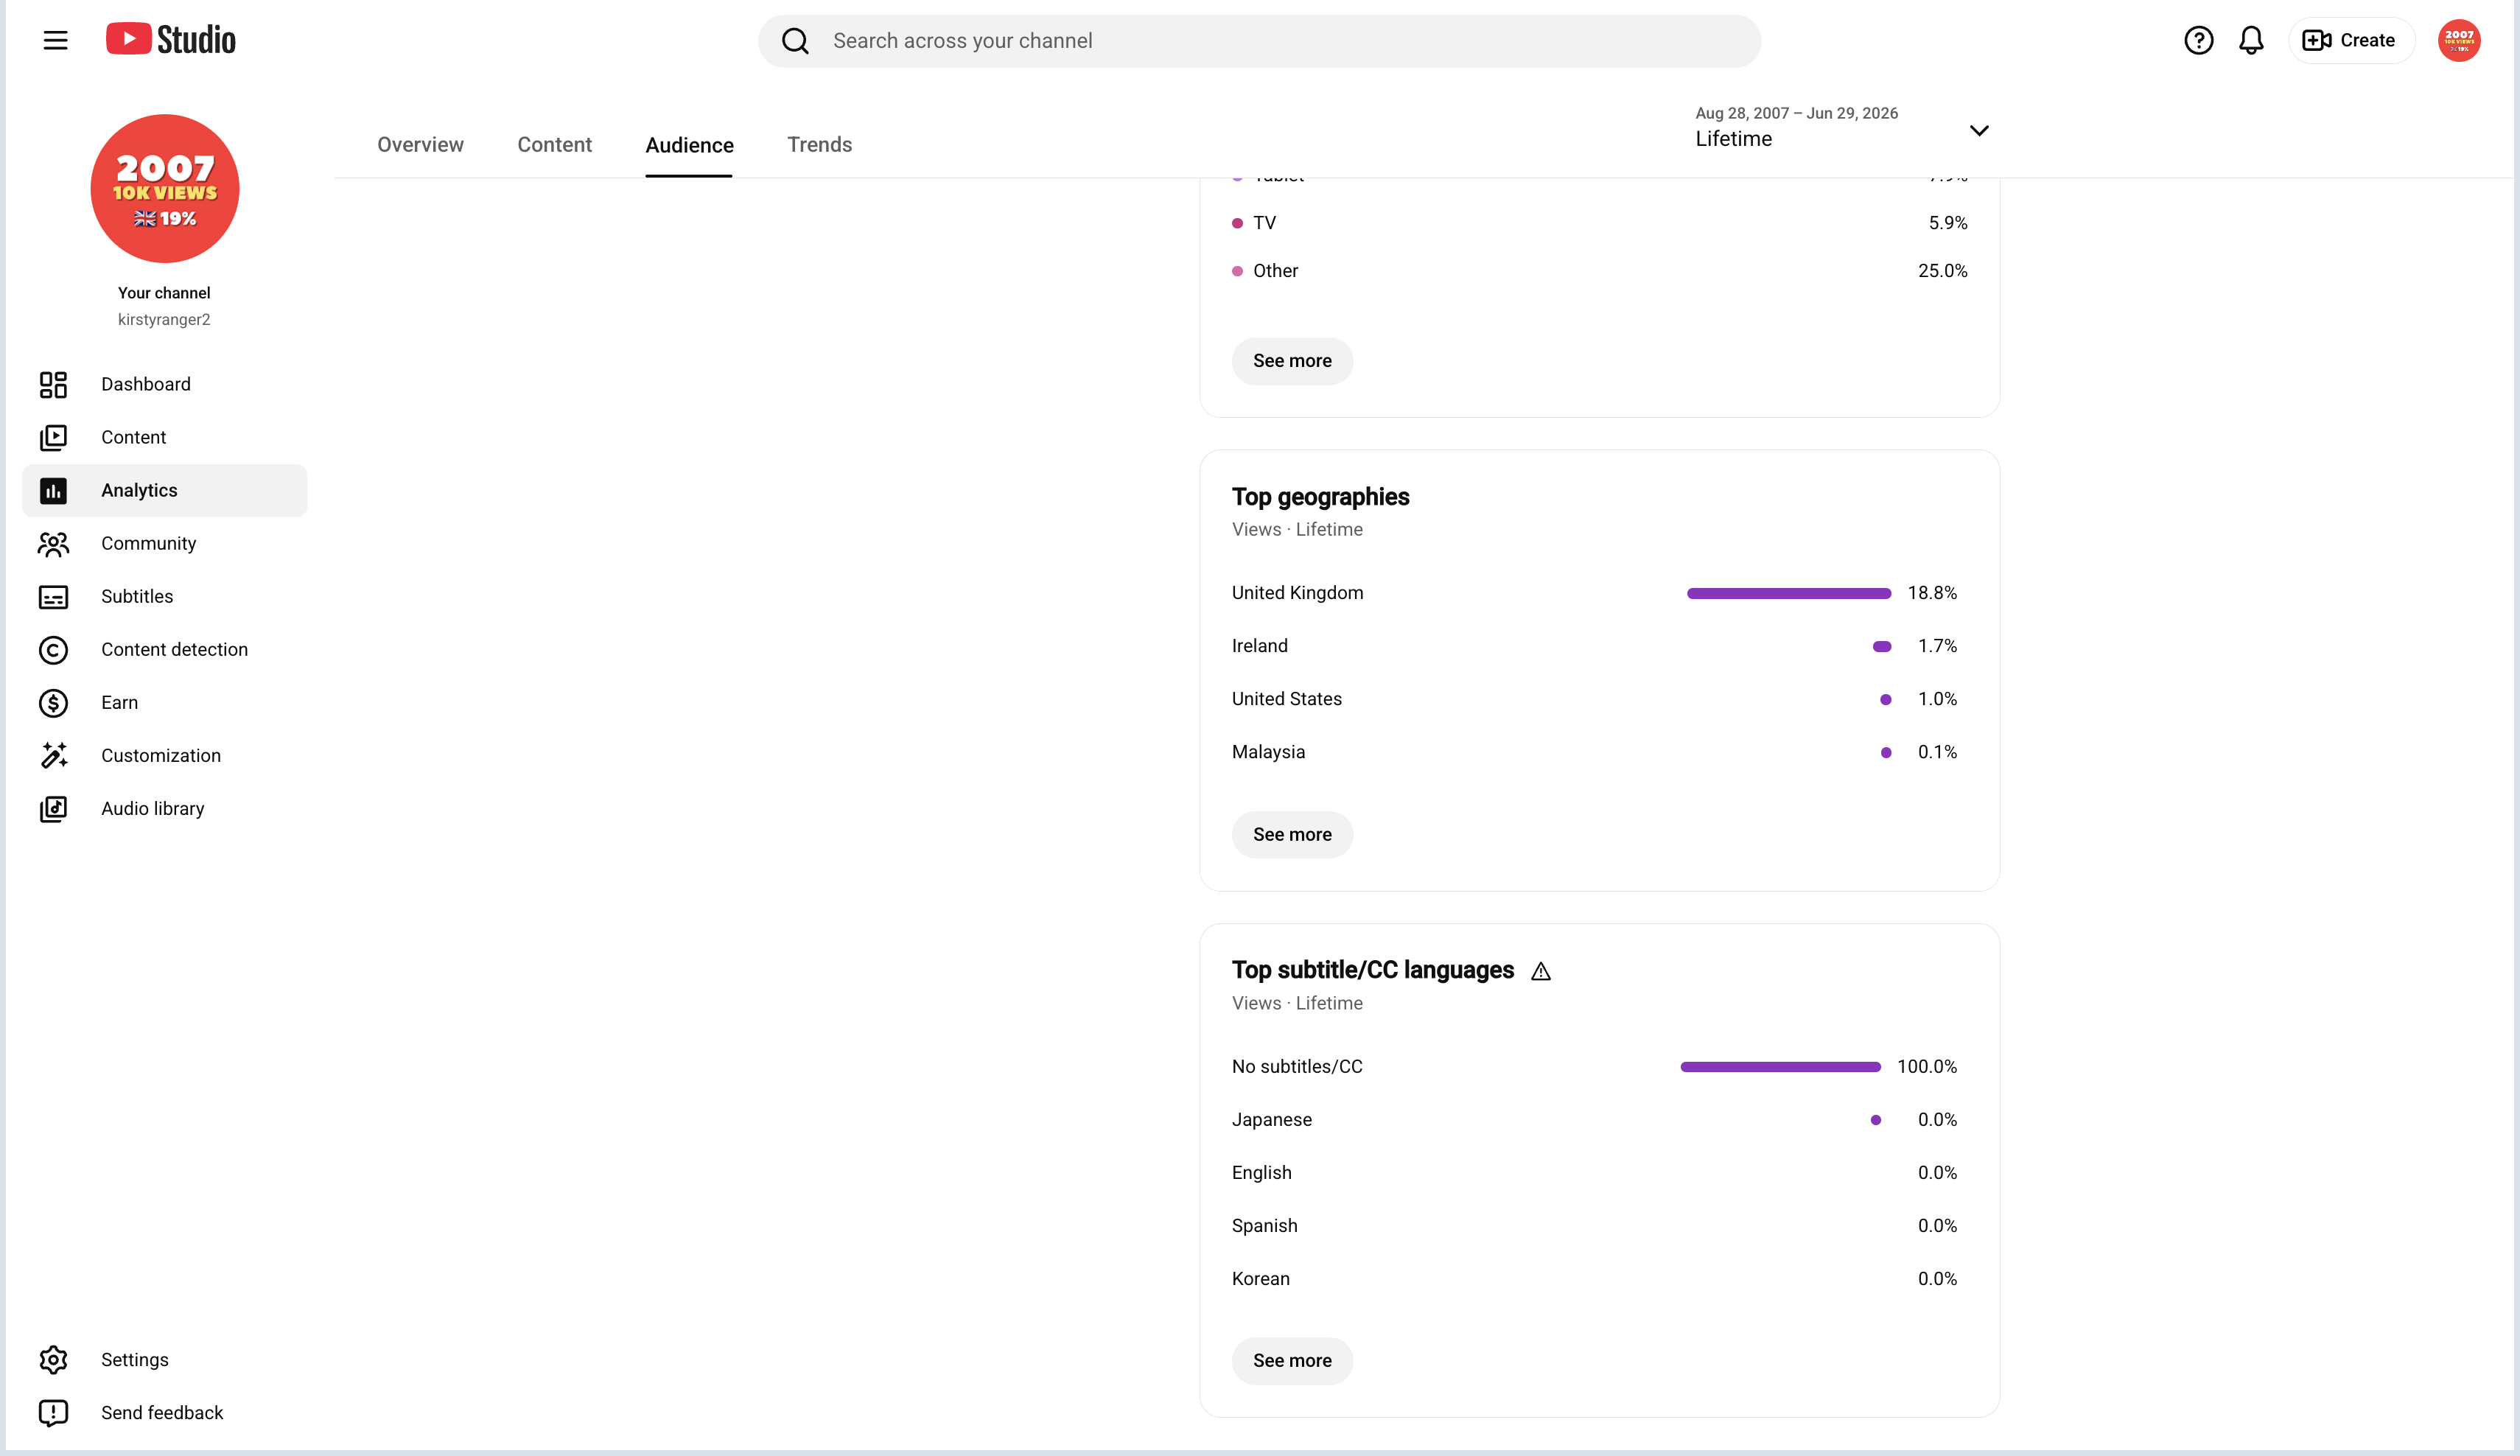
Task: Click the Content detection copyright icon
Action: [x=53, y=649]
